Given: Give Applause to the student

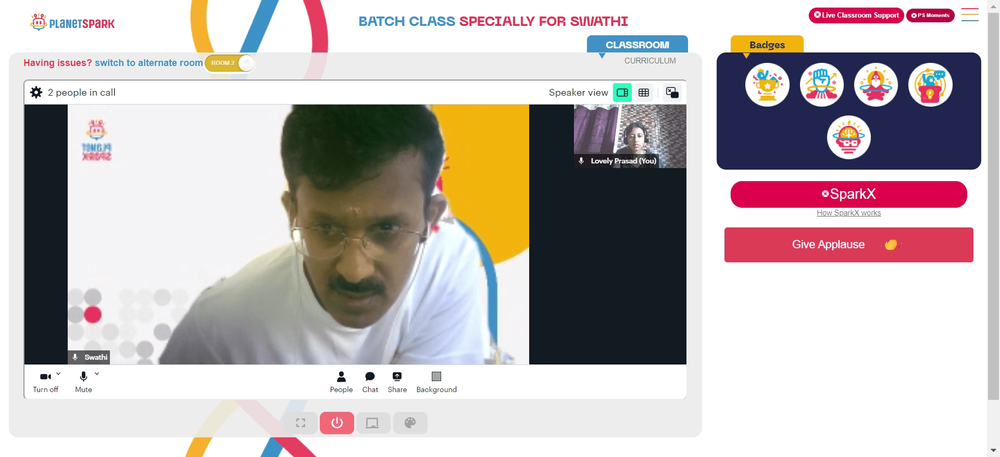Looking at the screenshot, I should pyautogui.click(x=849, y=245).
